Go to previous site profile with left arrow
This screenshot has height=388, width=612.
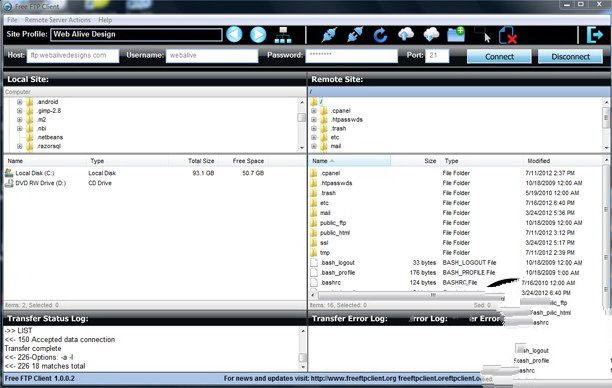(x=234, y=35)
